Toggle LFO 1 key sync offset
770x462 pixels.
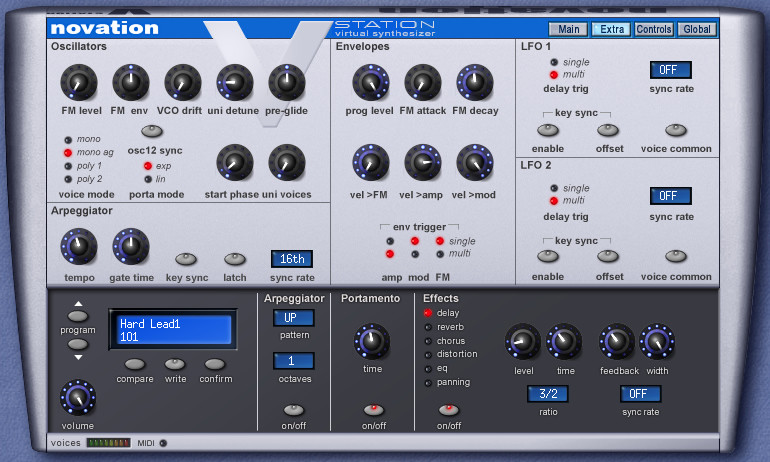[608, 130]
